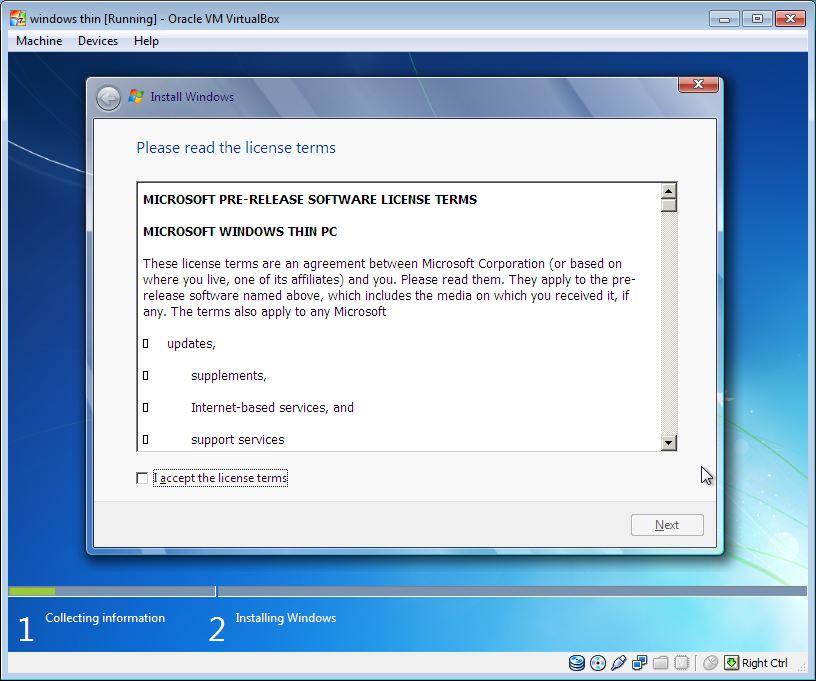Open the Help menu

pyautogui.click(x=146, y=41)
